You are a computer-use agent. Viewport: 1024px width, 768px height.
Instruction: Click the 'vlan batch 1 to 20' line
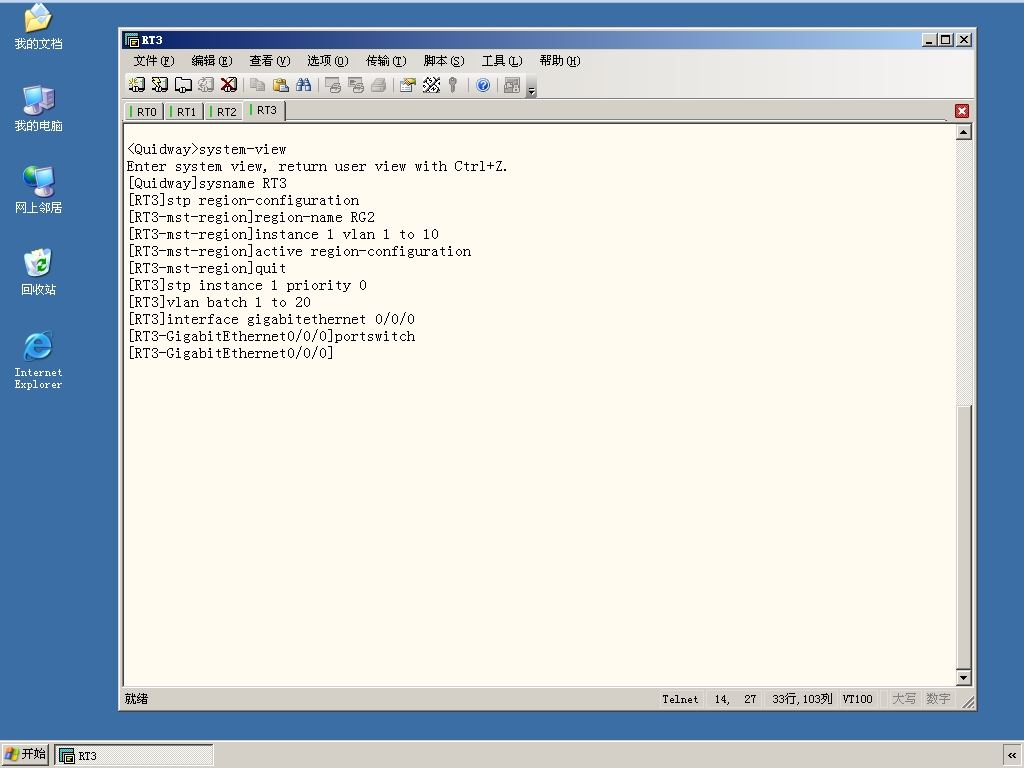219,302
